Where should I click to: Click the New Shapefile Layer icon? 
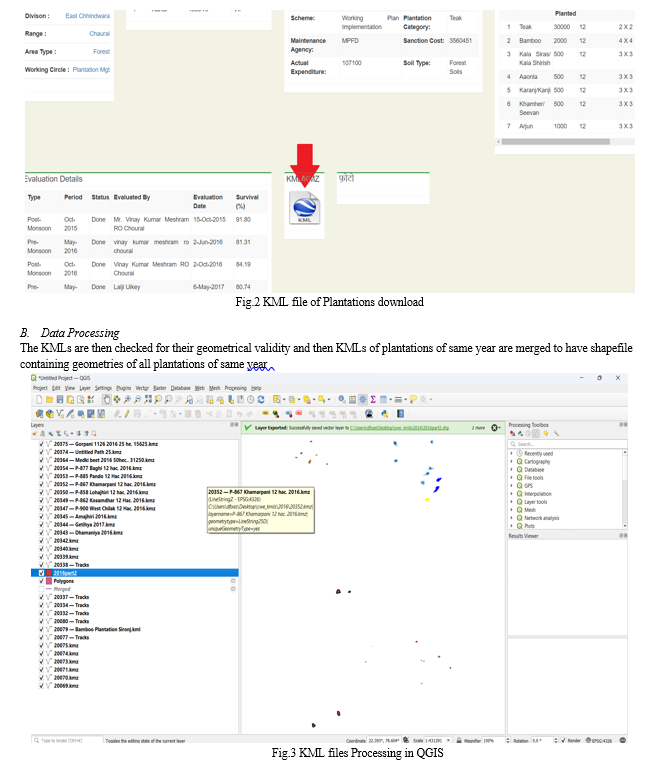[x=60, y=413]
